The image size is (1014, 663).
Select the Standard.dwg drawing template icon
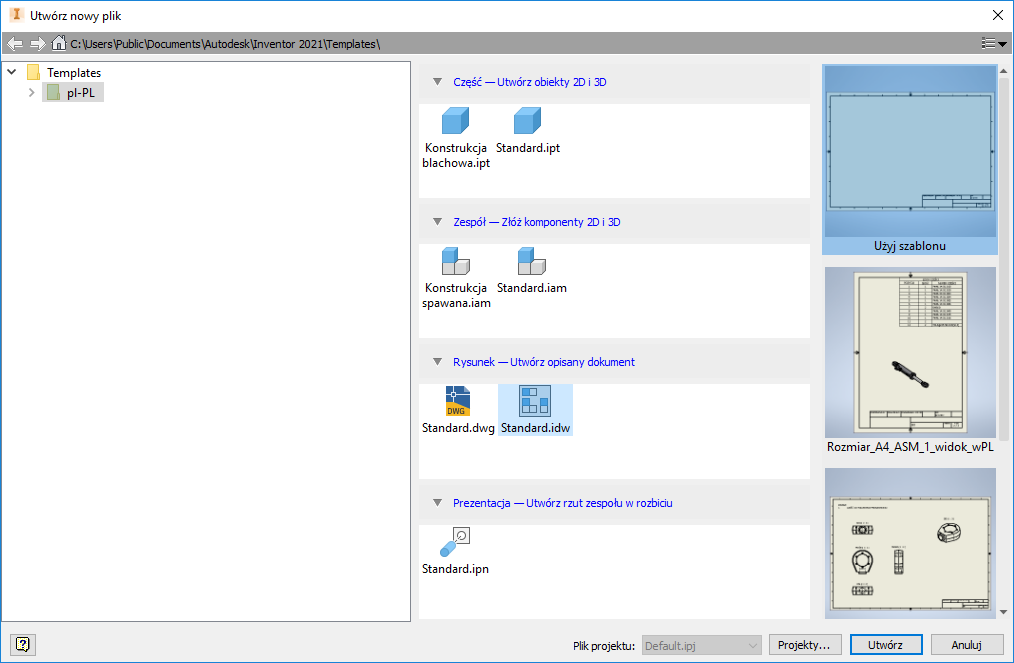[x=458, y=401]
